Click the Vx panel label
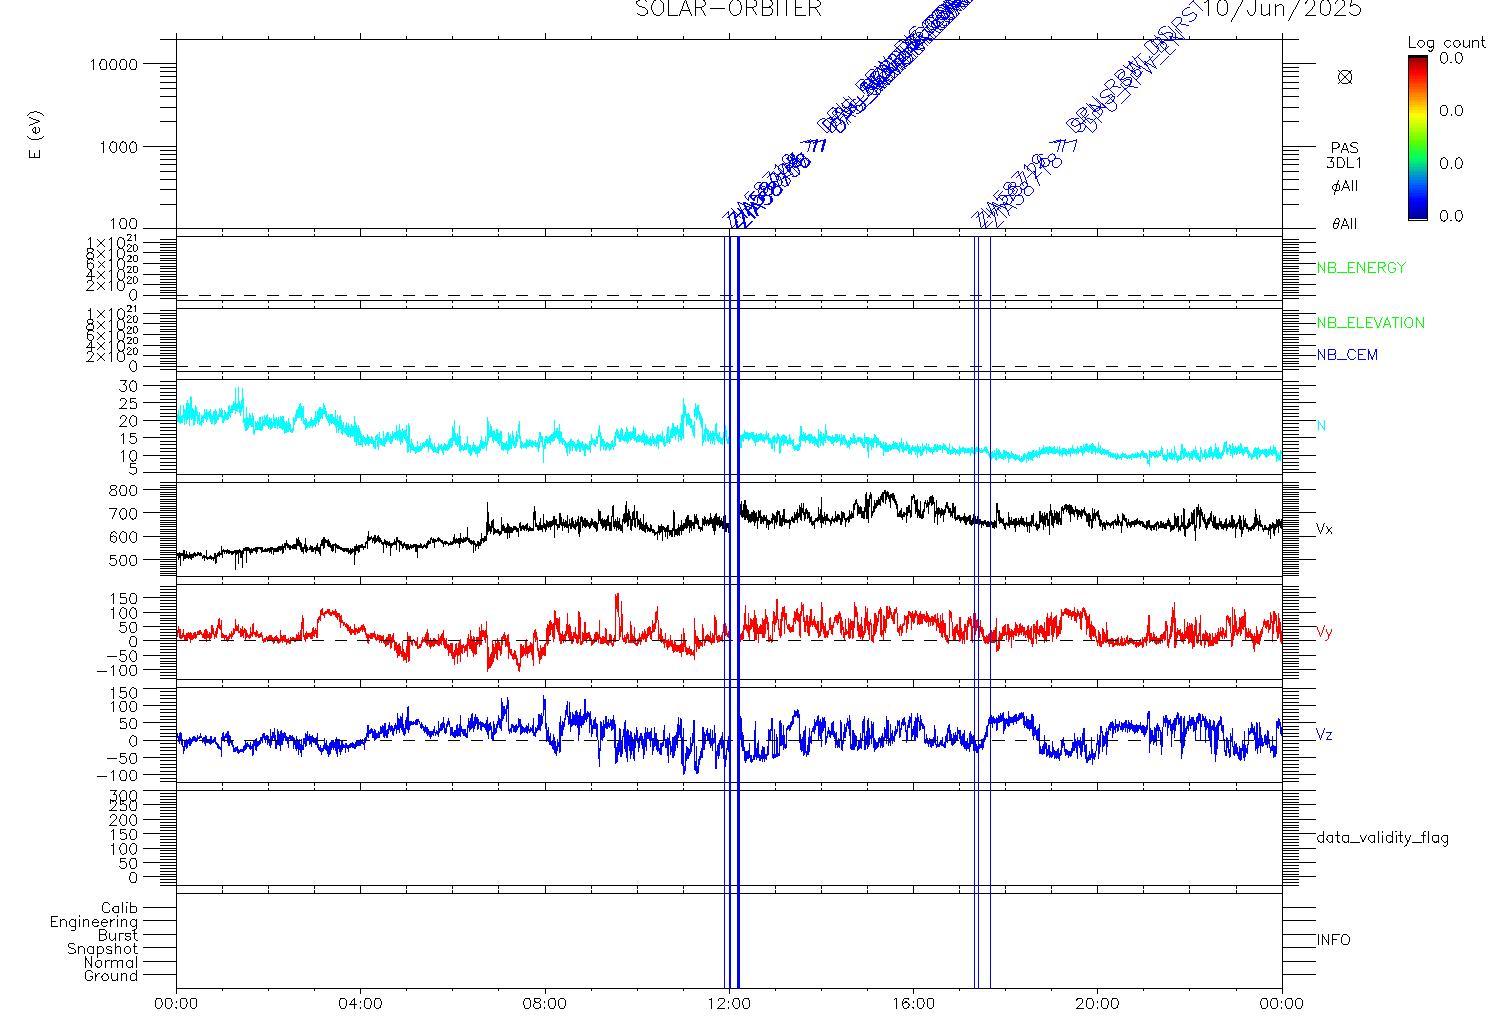Image resolution: width=1512 pixels, height=1020 pixels. click(x=1324, y=529)
